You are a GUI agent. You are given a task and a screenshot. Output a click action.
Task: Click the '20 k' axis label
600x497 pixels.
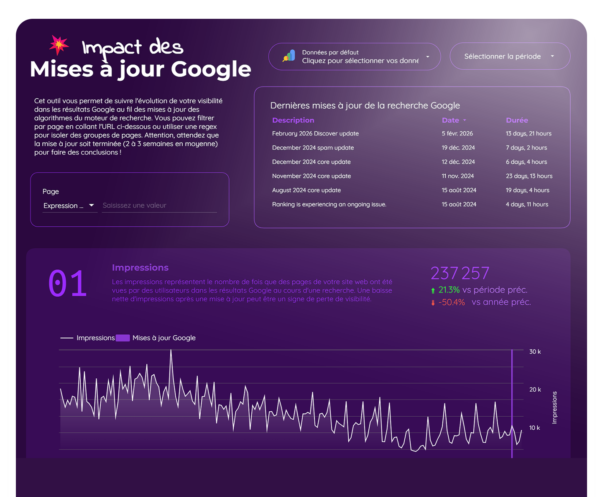535,389
